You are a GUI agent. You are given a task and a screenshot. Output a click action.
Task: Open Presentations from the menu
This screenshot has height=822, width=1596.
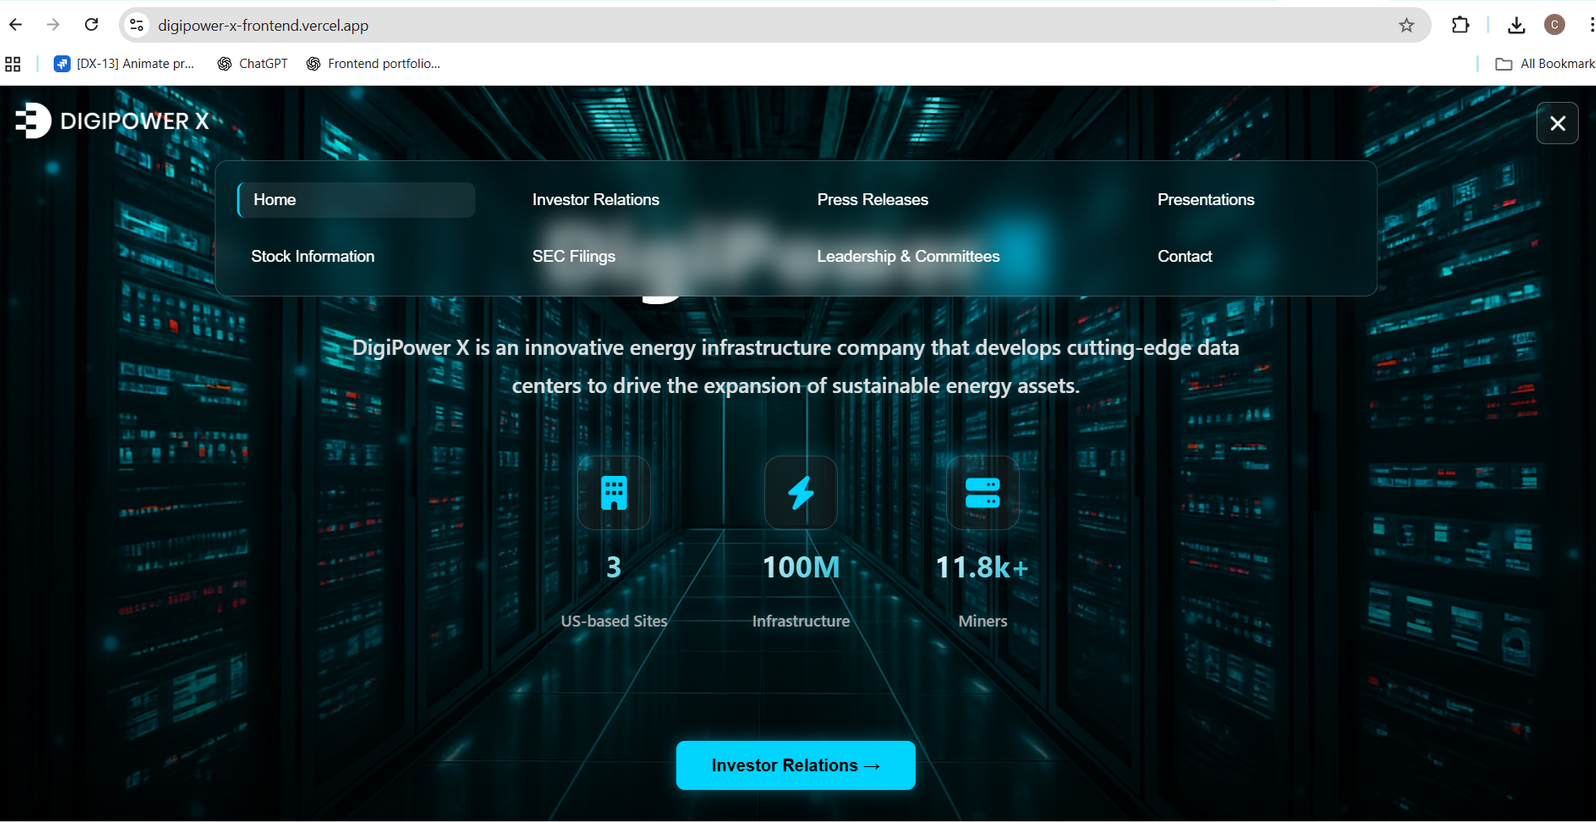1206,200
